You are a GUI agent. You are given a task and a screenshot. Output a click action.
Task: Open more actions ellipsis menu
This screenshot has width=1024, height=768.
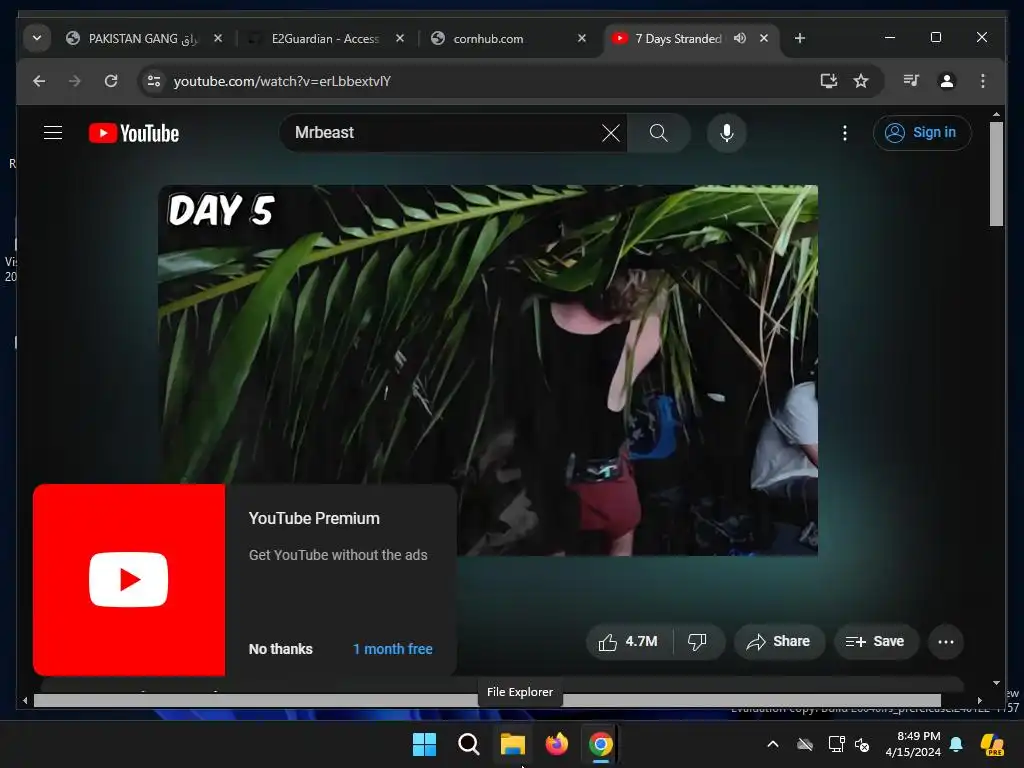click(946, 642)
